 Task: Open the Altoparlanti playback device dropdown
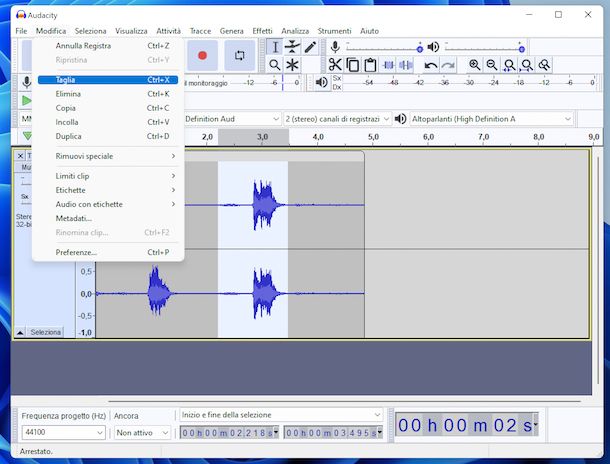click(x=492, y=119)
